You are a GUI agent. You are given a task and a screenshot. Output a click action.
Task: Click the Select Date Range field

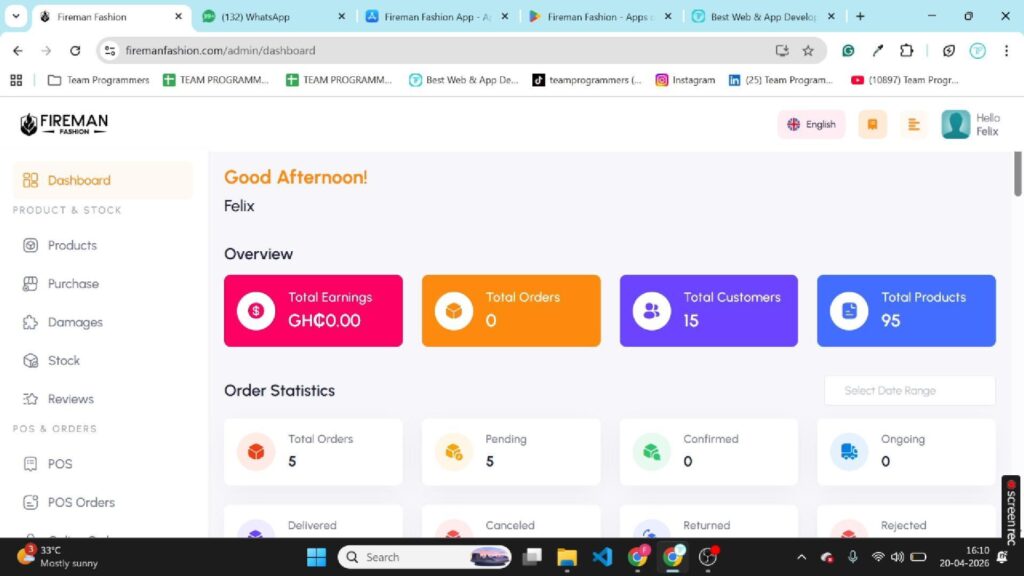pos(910,391)
